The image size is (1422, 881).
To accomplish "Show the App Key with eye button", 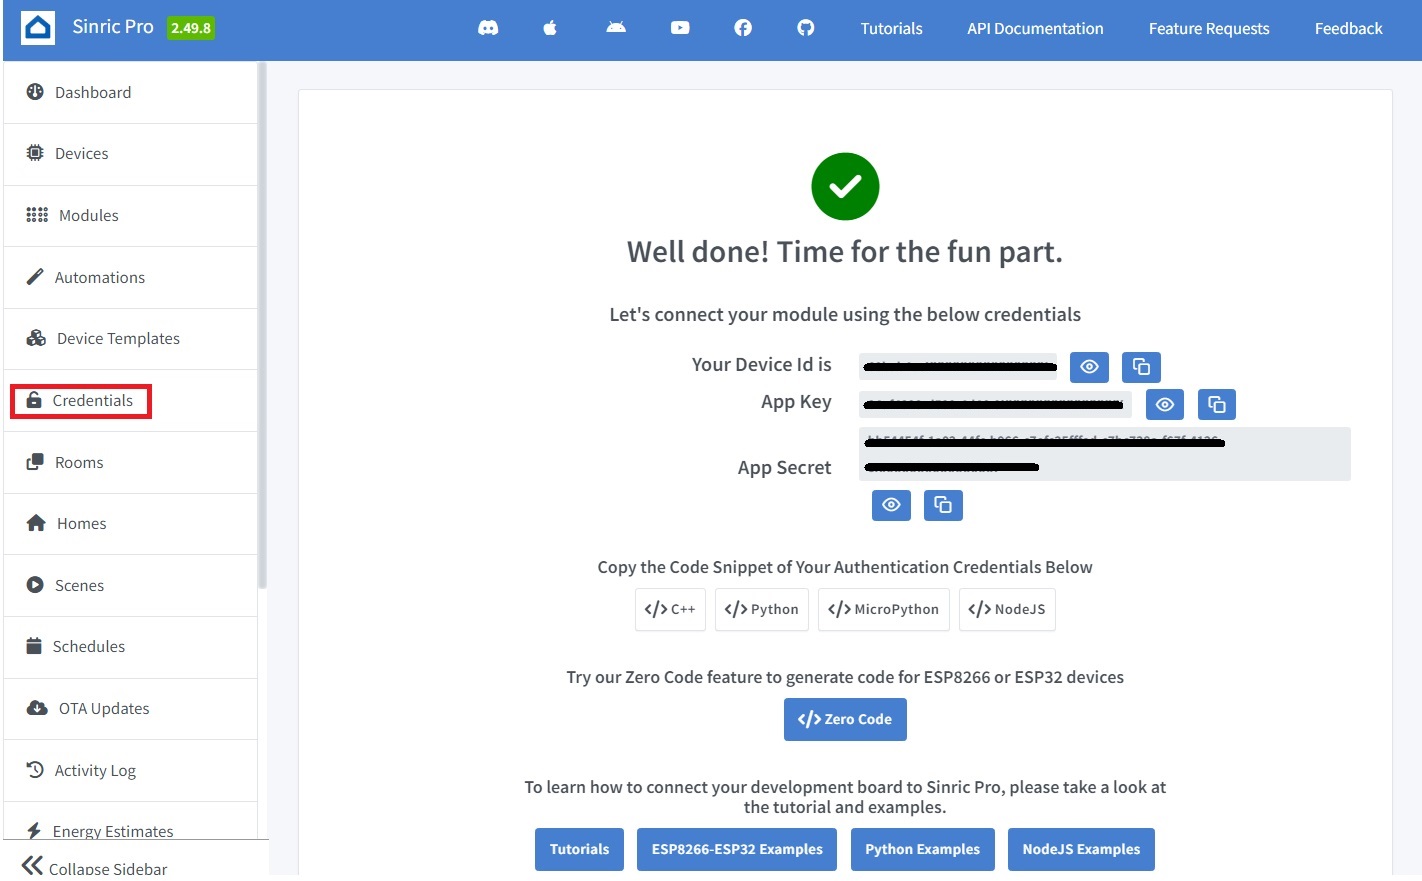I will pos(1165,404).
